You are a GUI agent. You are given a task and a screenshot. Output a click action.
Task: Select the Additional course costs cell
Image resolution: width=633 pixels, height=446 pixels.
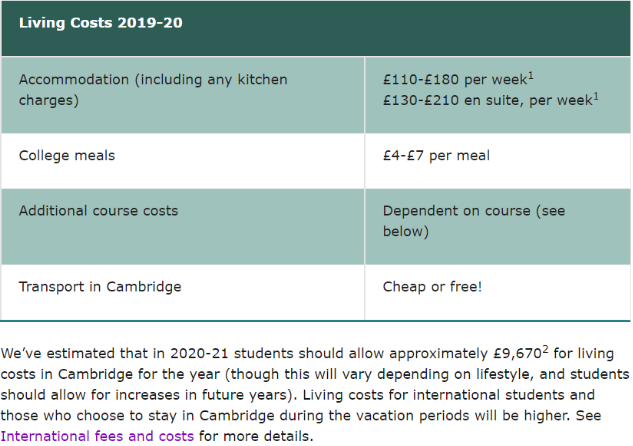click(182, 226)
